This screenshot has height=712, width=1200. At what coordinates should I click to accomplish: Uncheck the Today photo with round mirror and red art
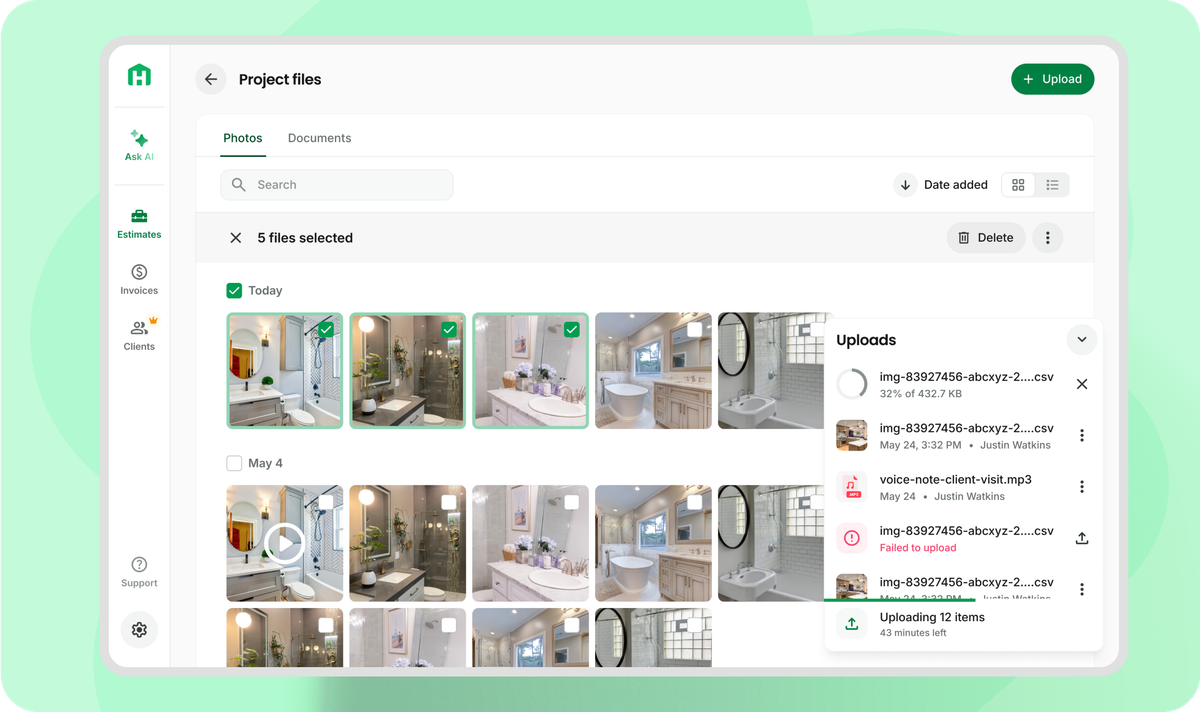coord(326,329)
